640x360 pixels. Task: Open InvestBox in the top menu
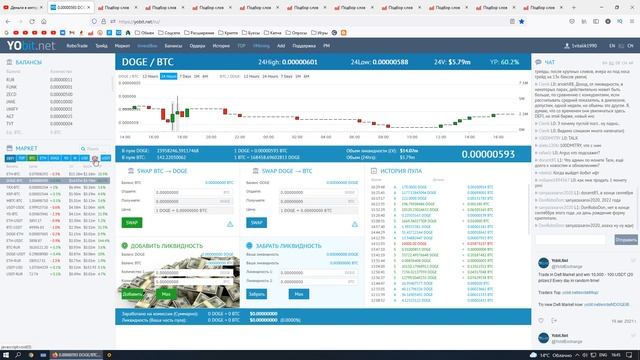[147, 46]
